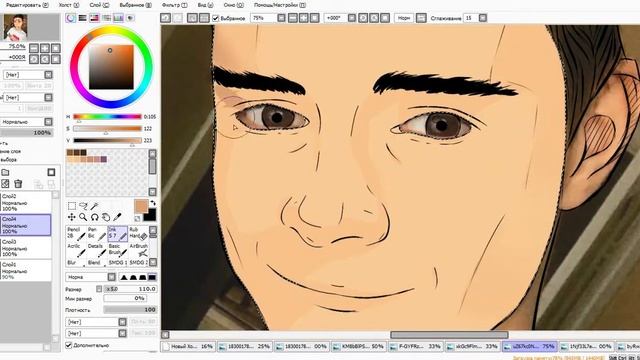
Task: Zoom in with top toolbar plus button
Action: (x=304, y=18)
